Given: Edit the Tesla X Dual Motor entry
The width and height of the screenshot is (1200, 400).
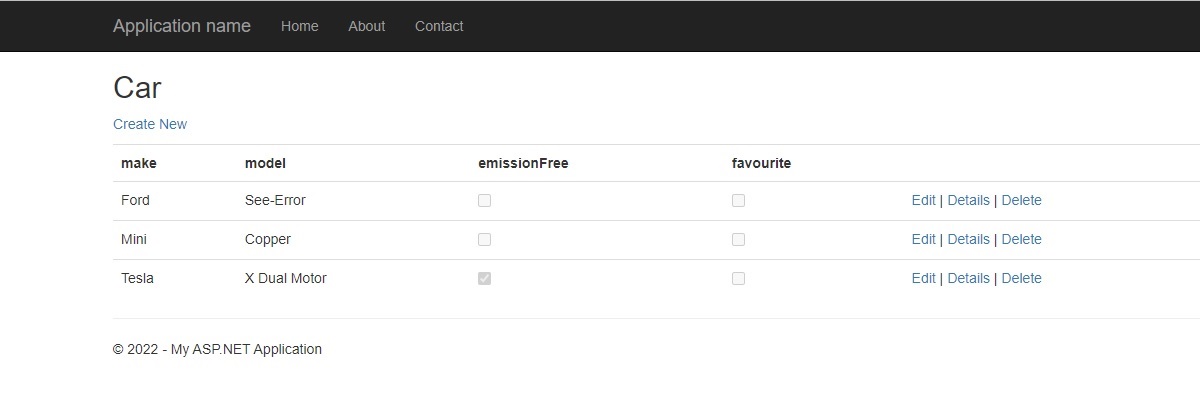Looking at the screenshot, I should click(923, 278).
